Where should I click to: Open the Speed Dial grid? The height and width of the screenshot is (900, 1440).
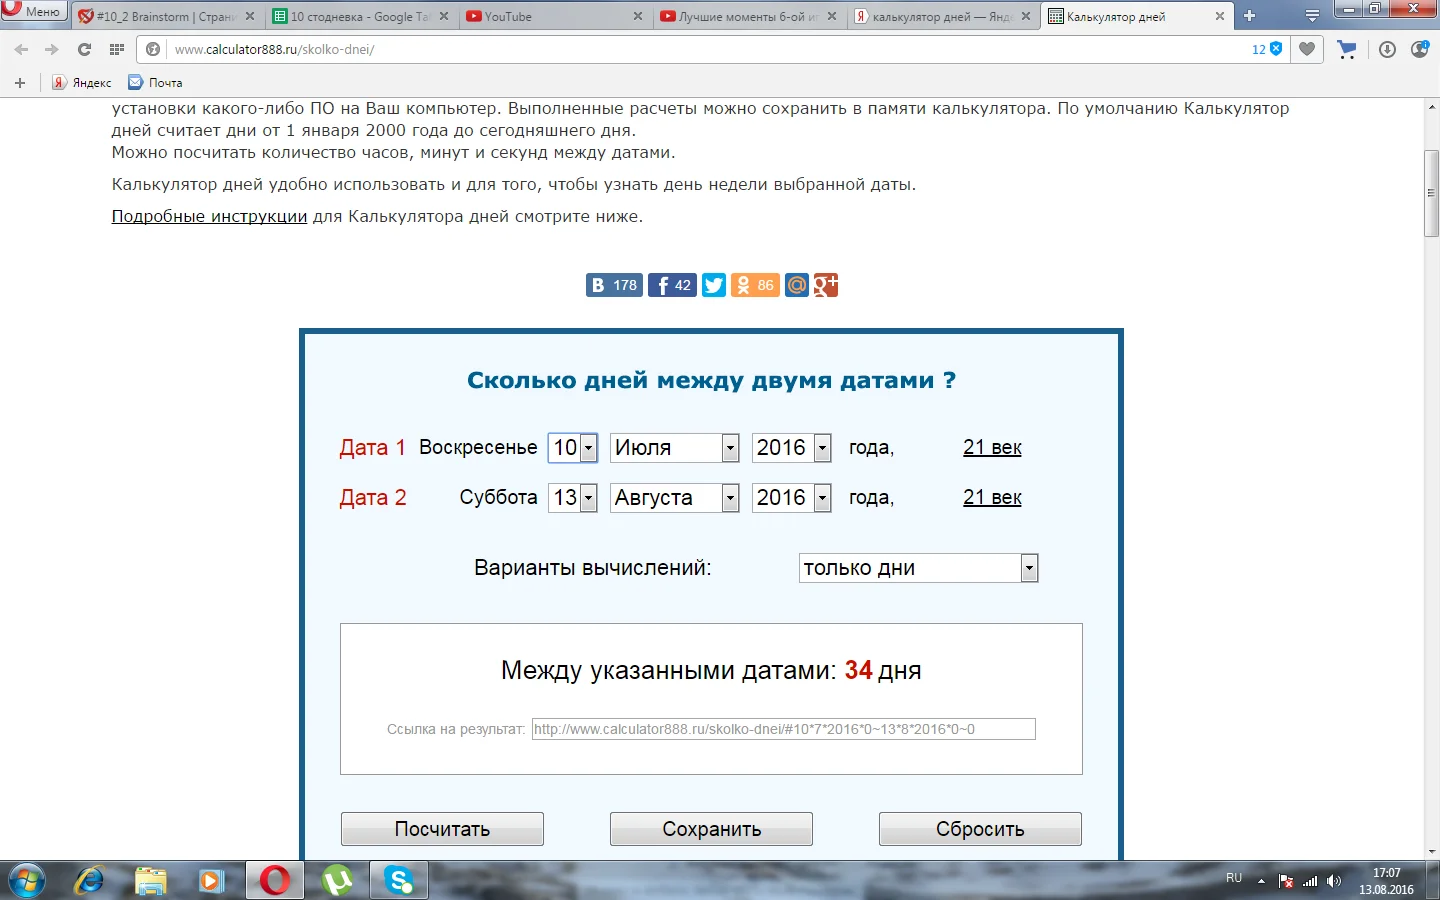[117, 49]
